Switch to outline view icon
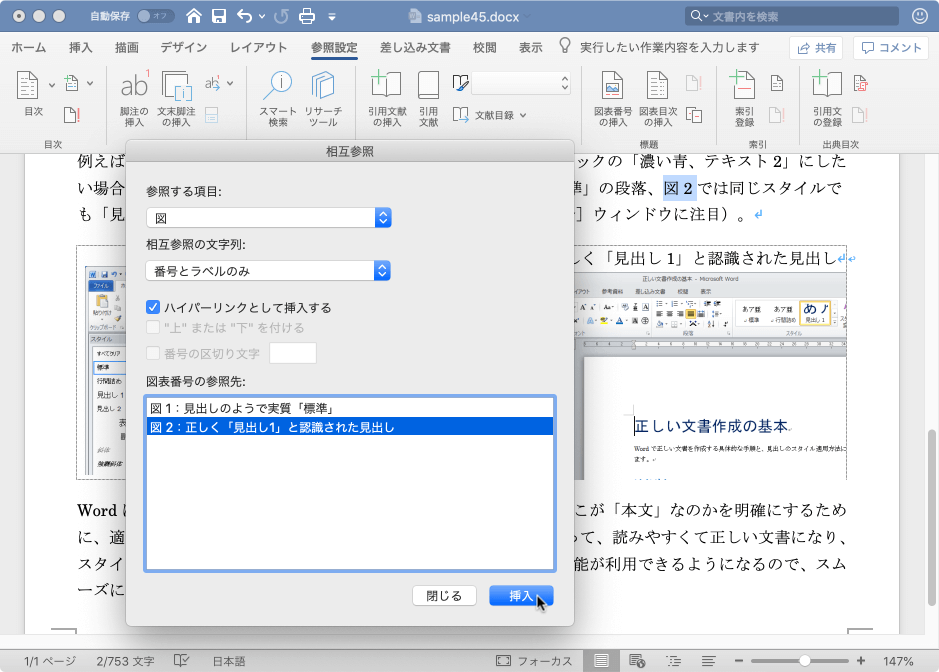The width and height of the screenshot is (939, 672). [674, 661]
